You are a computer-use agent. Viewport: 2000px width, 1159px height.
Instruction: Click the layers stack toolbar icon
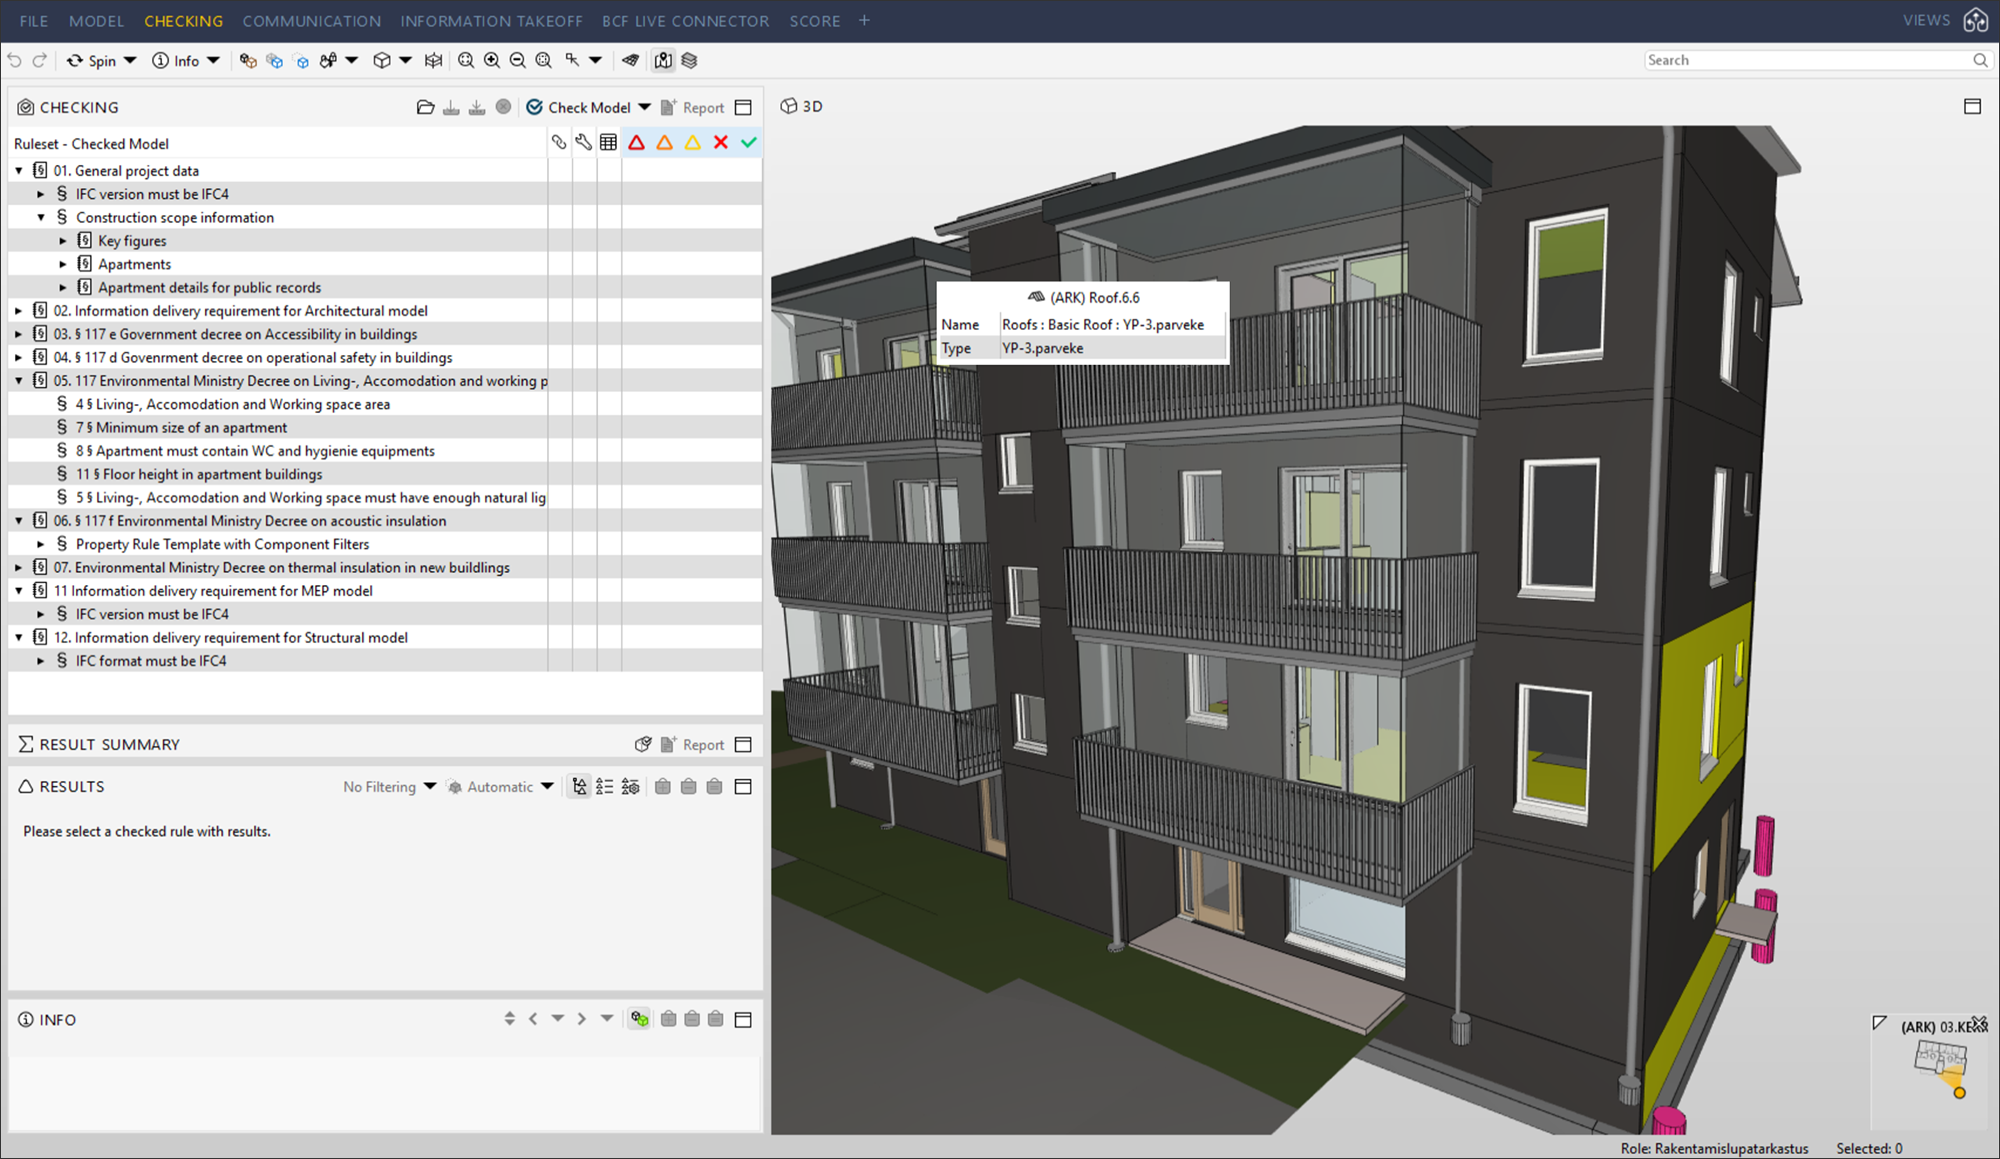coord(690,61)
